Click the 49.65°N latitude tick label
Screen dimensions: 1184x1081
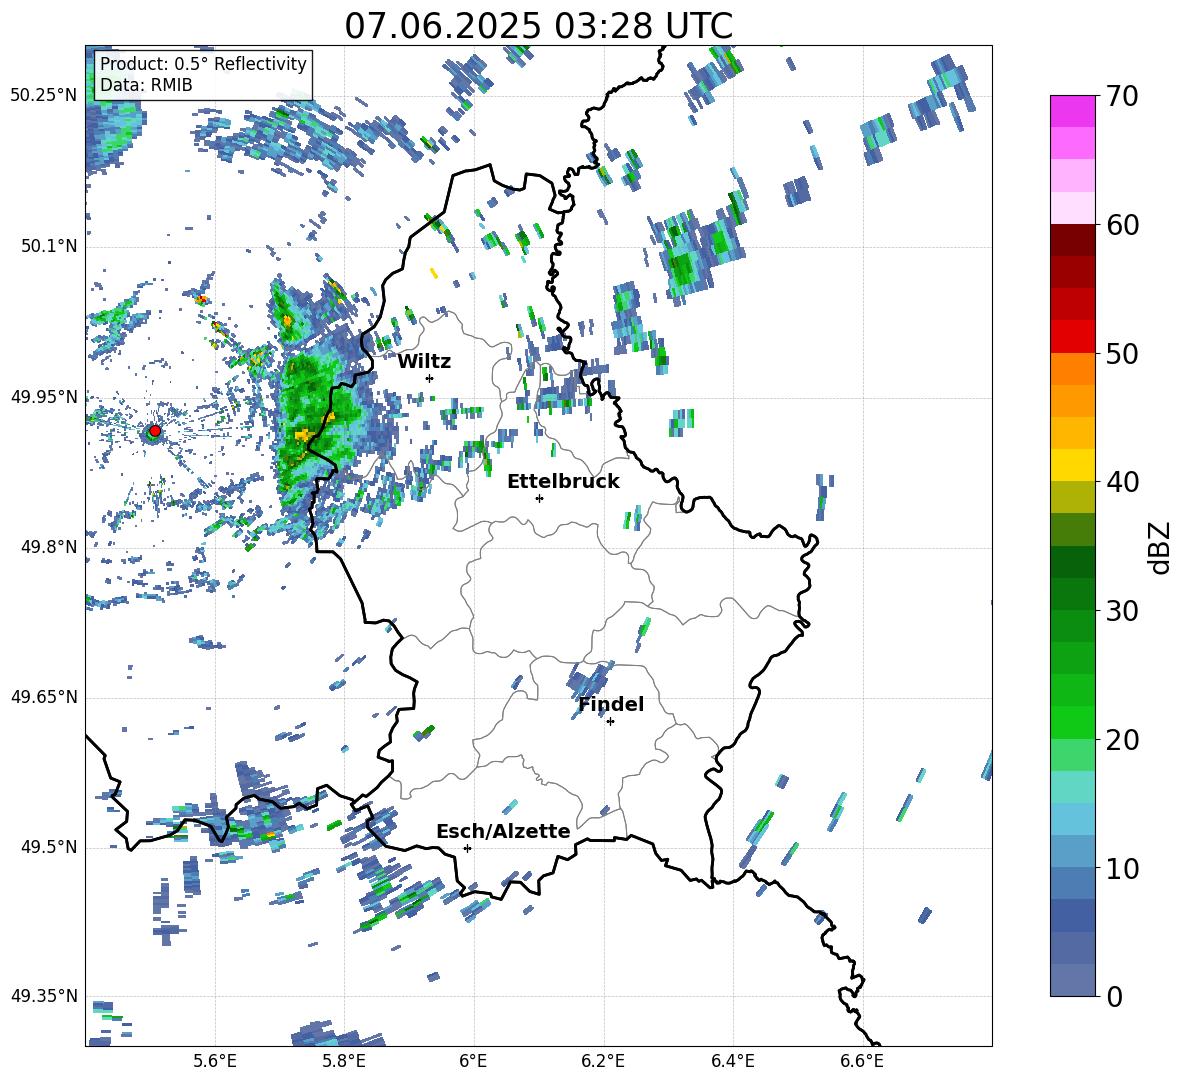(x=44, y=697)
